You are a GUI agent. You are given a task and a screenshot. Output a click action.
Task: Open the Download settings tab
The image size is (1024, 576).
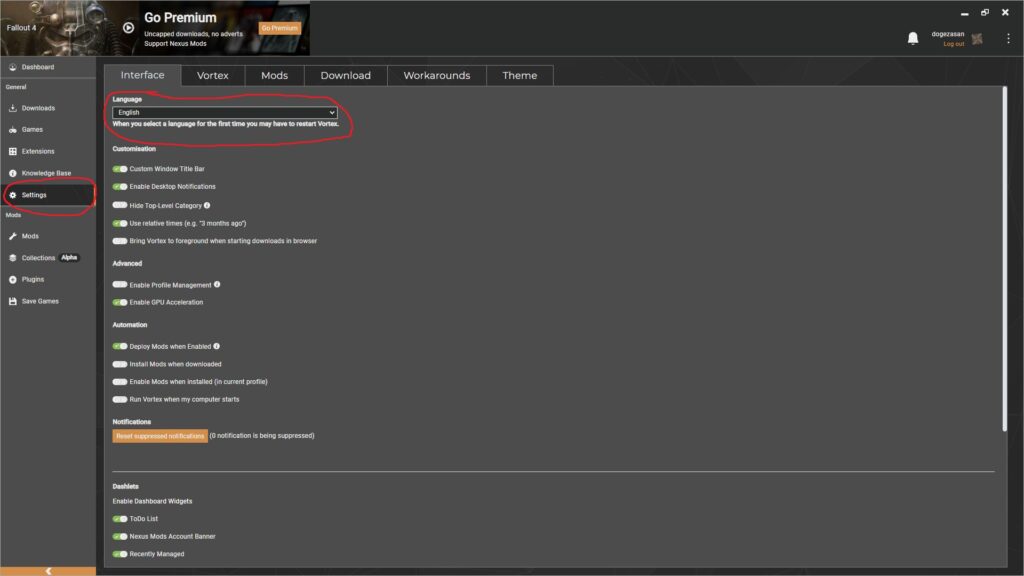click(x=345, y=76)
